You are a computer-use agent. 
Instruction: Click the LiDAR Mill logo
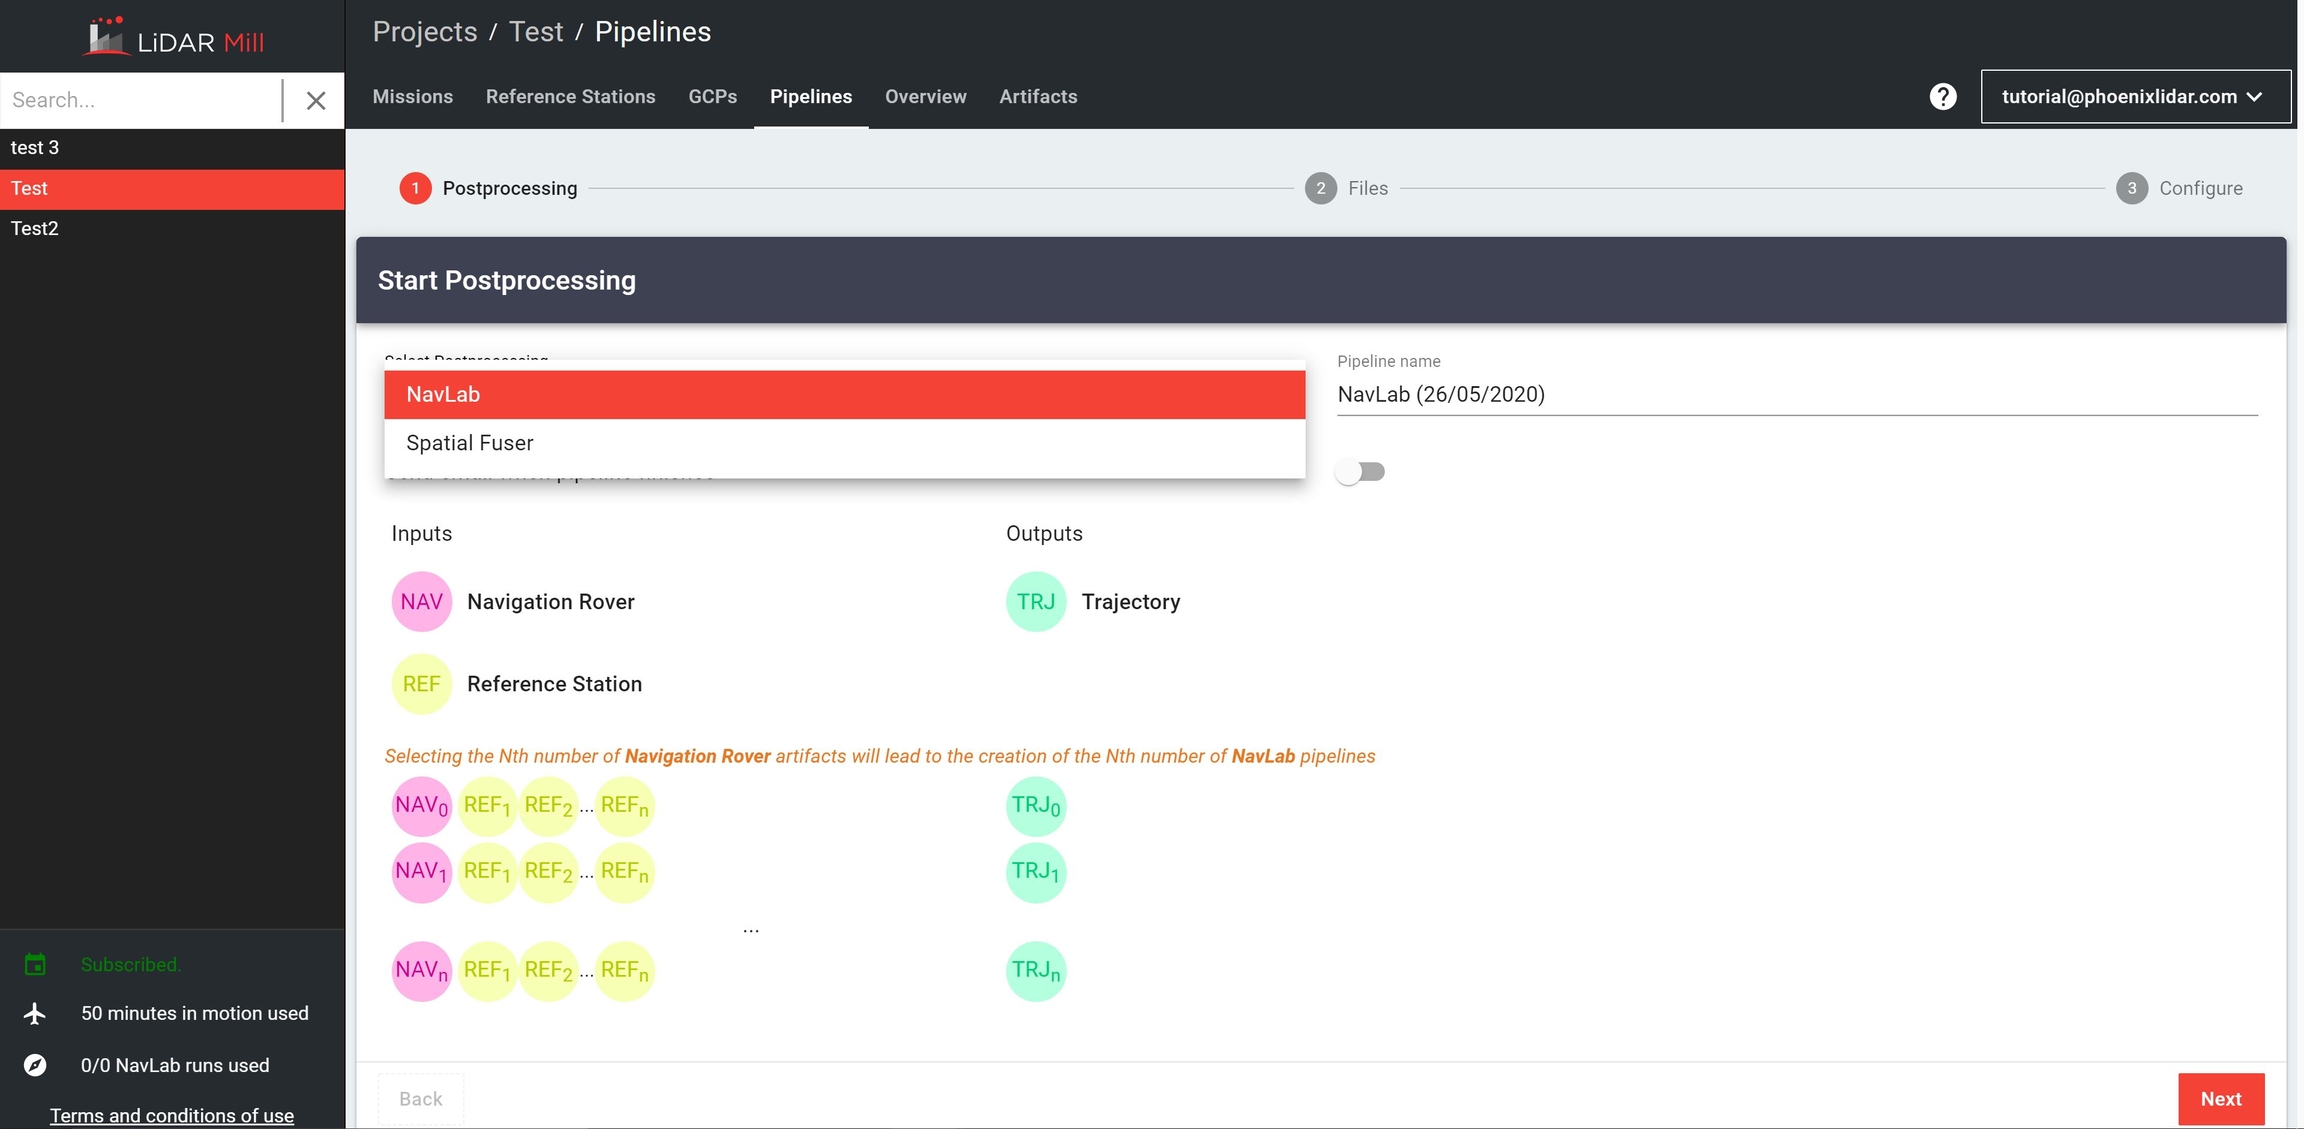tap(172, 39)
